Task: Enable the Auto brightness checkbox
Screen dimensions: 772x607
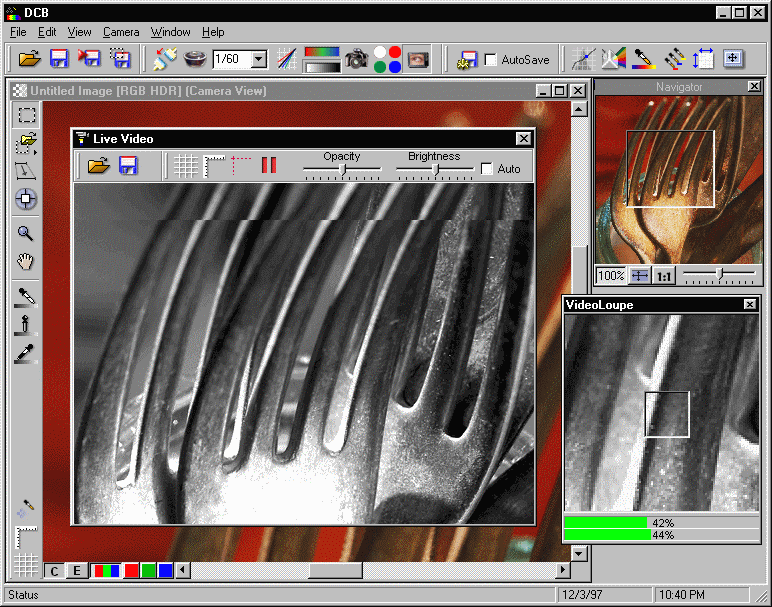Action: [x=486, y=169]
